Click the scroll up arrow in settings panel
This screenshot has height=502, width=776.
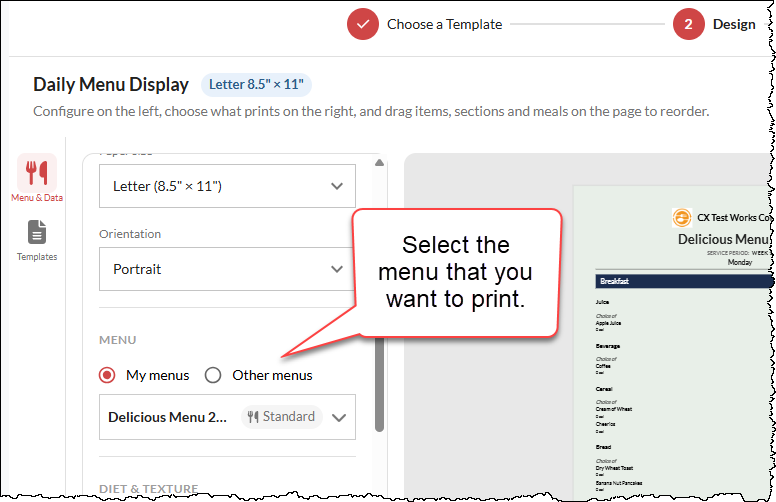coord(379,163)
